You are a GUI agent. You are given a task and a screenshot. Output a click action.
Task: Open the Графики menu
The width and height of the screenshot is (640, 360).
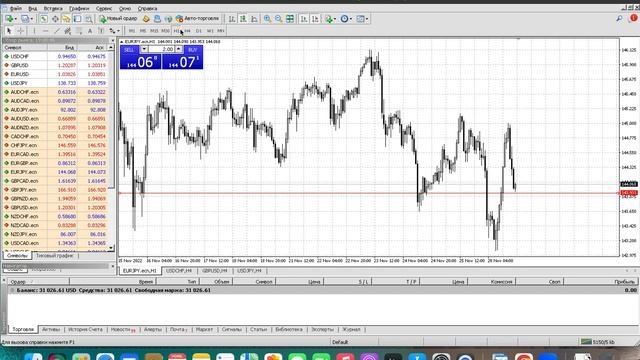(79, 8)
